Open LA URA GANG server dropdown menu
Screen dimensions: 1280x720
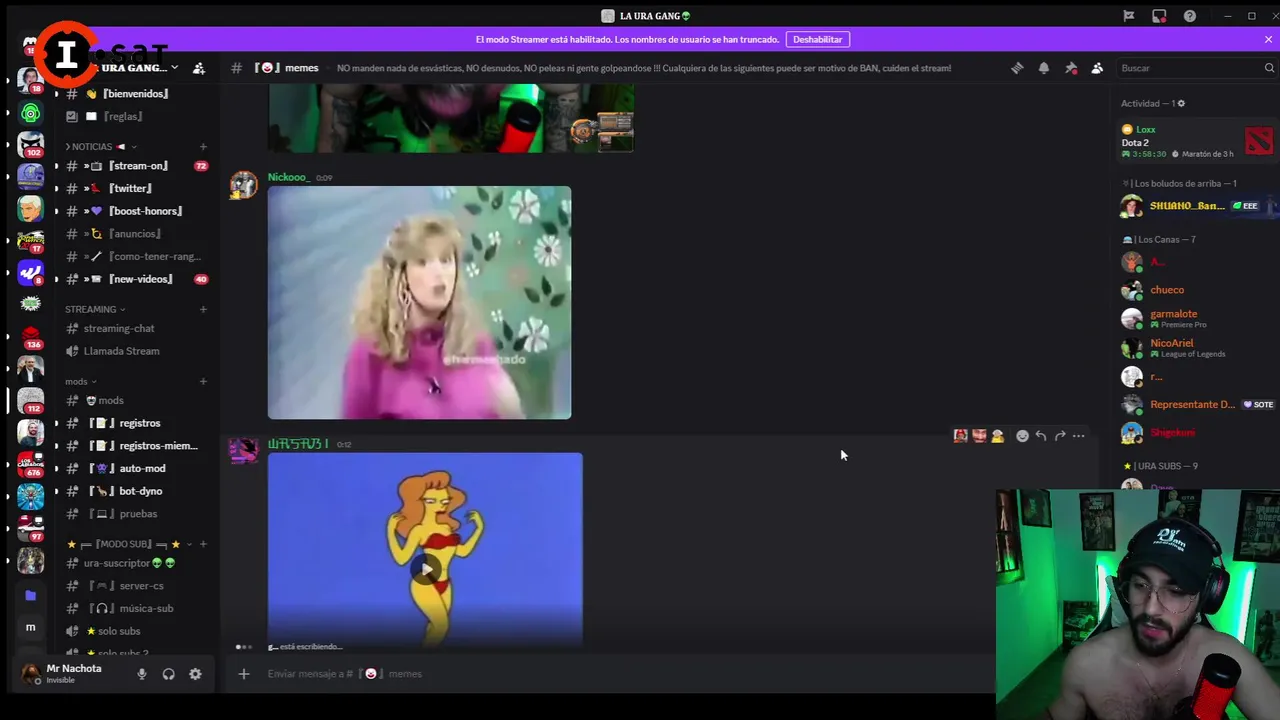[174, 68]
